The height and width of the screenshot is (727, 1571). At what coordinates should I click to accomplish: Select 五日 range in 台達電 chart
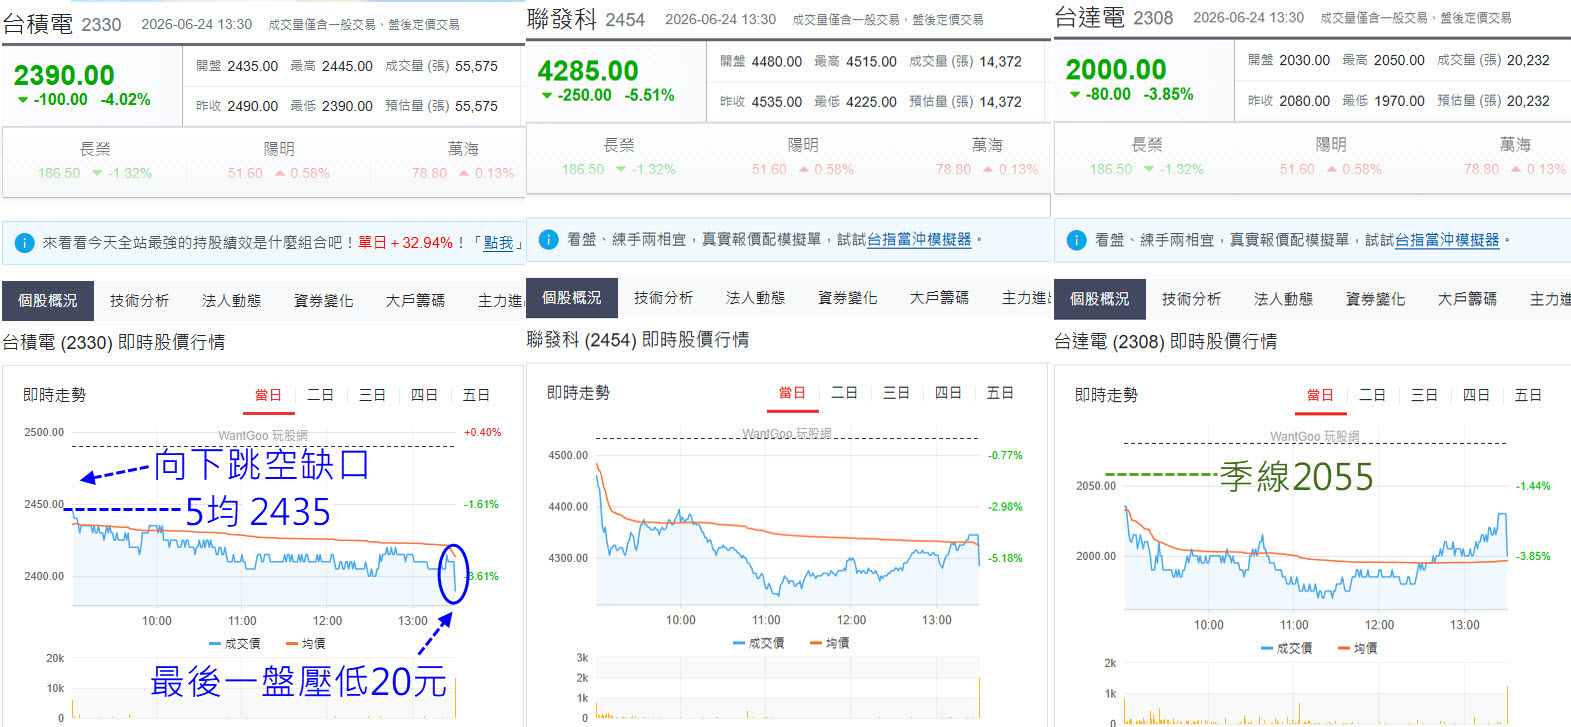click(x=1528, y=395)
